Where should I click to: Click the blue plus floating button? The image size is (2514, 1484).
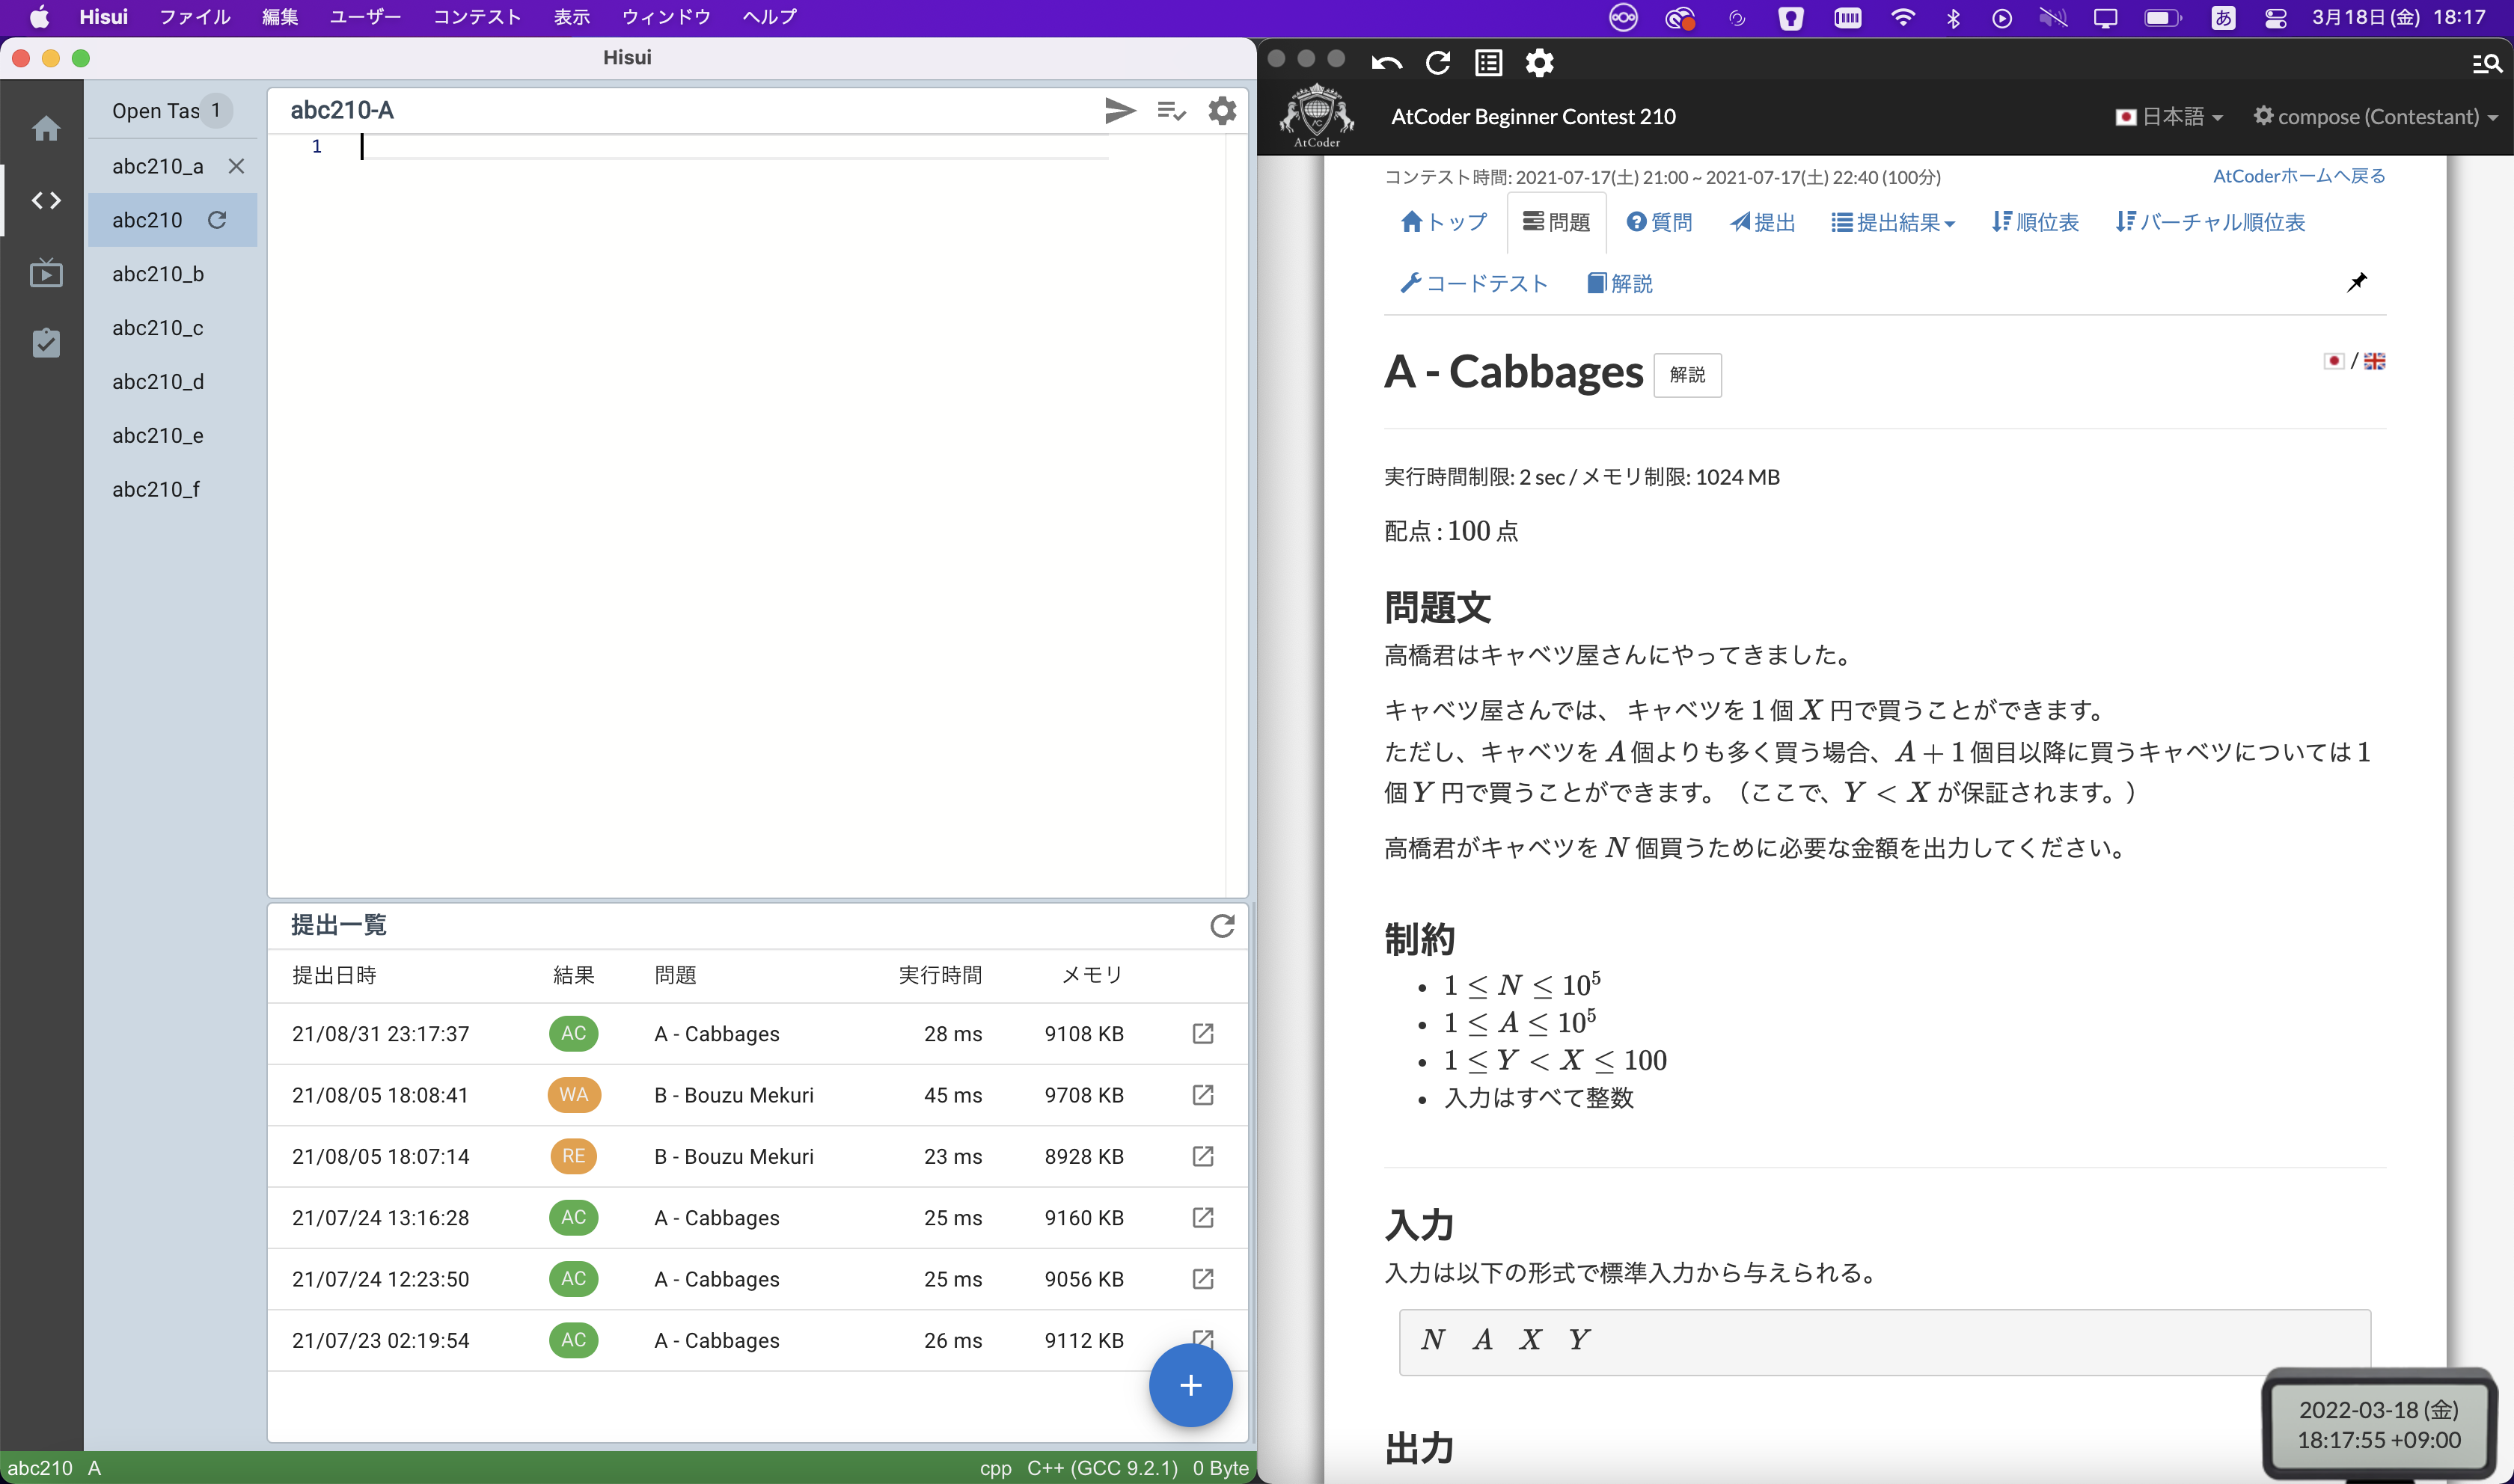click(x=1190, y=1385)
